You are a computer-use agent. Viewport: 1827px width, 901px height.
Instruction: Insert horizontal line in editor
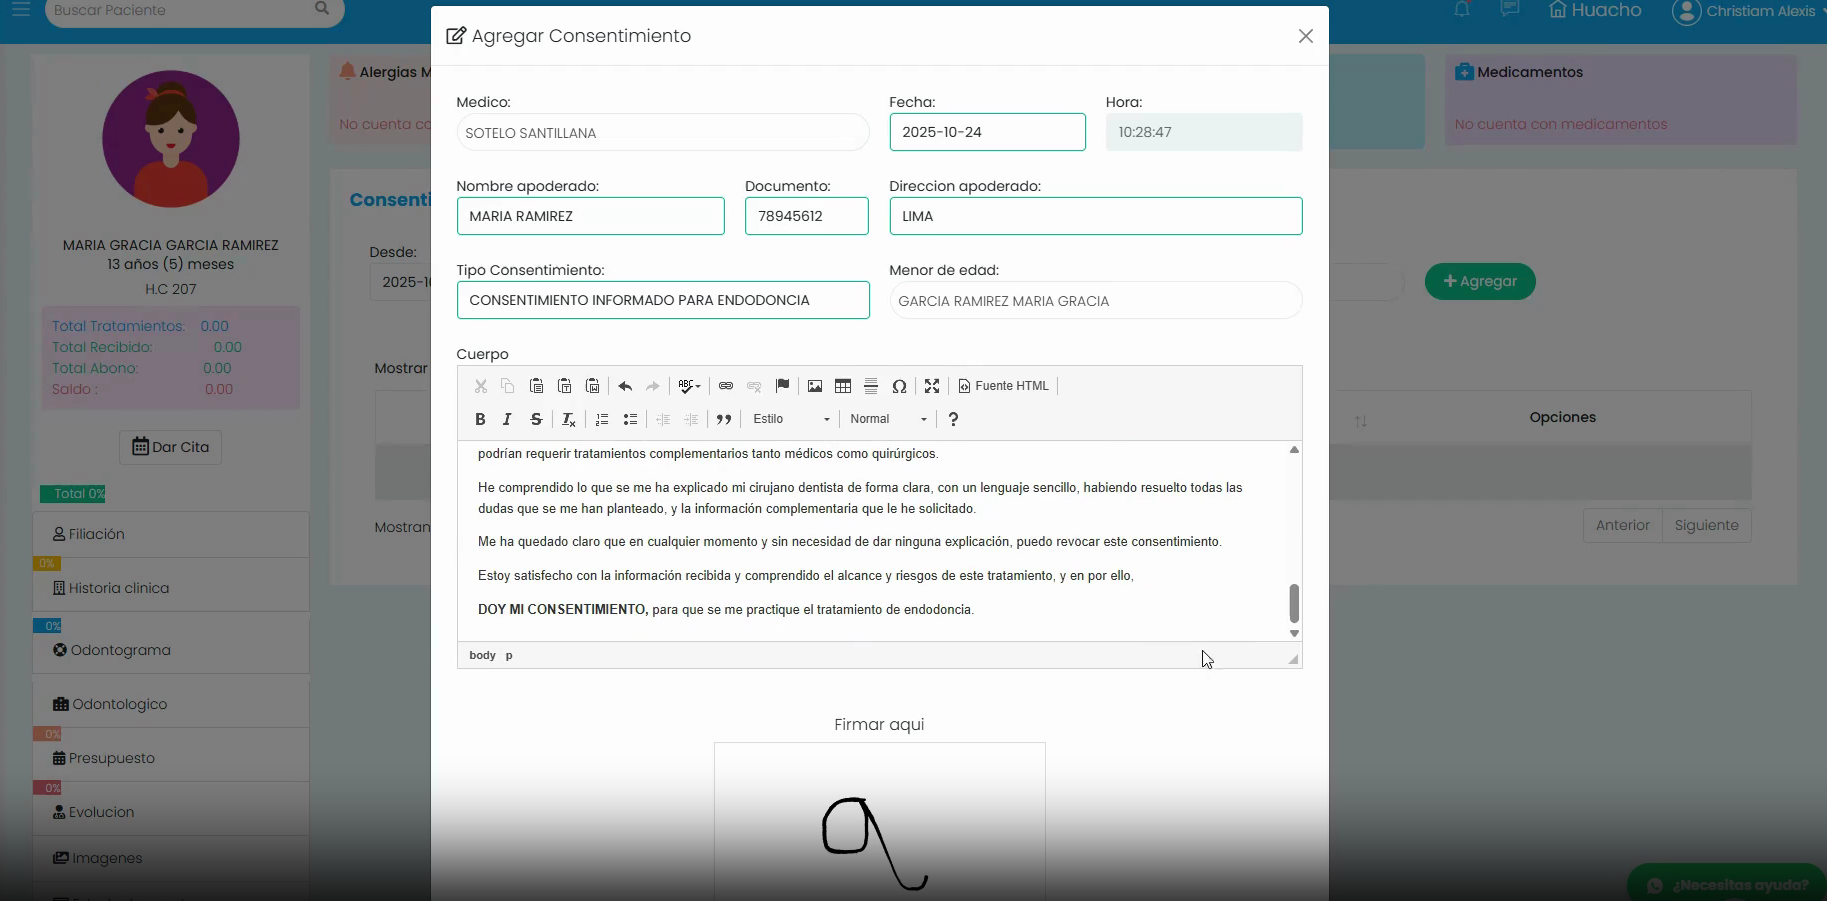(x=871, y=386)
